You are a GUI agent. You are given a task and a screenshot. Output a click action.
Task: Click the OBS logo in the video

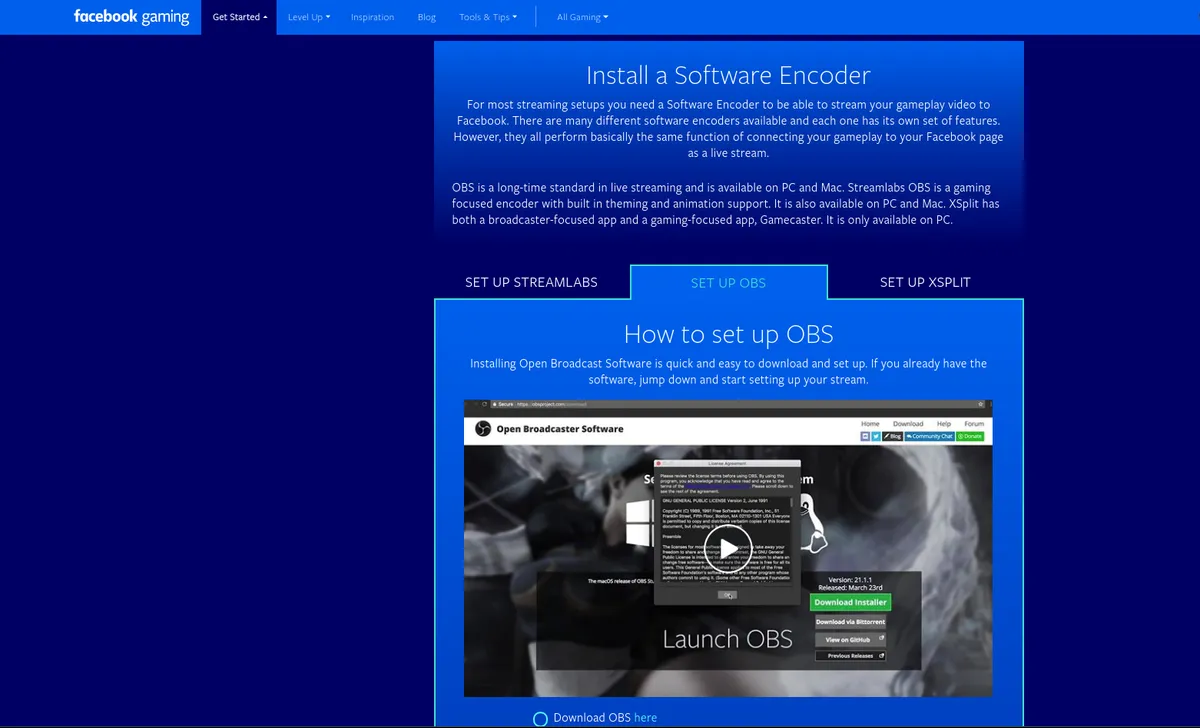[x=482, y=429]
